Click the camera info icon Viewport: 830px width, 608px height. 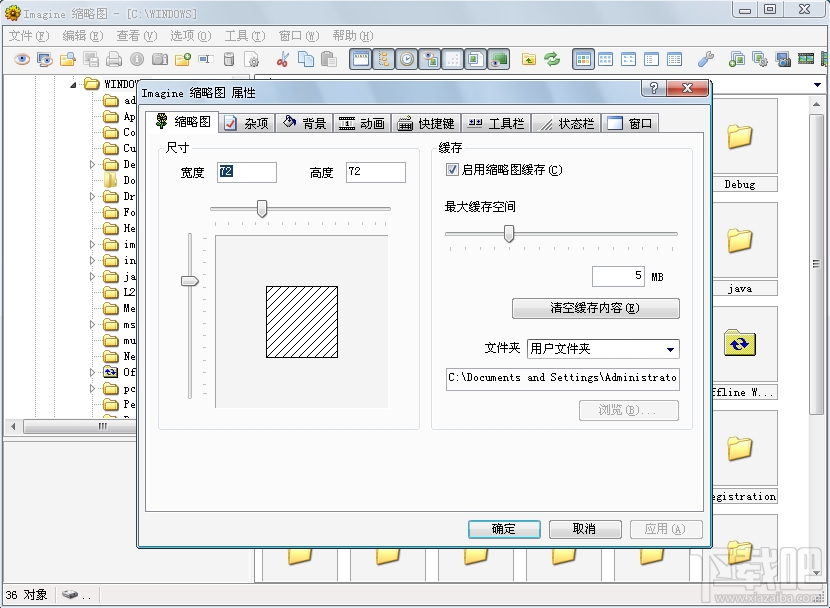[x=160, y=59]
